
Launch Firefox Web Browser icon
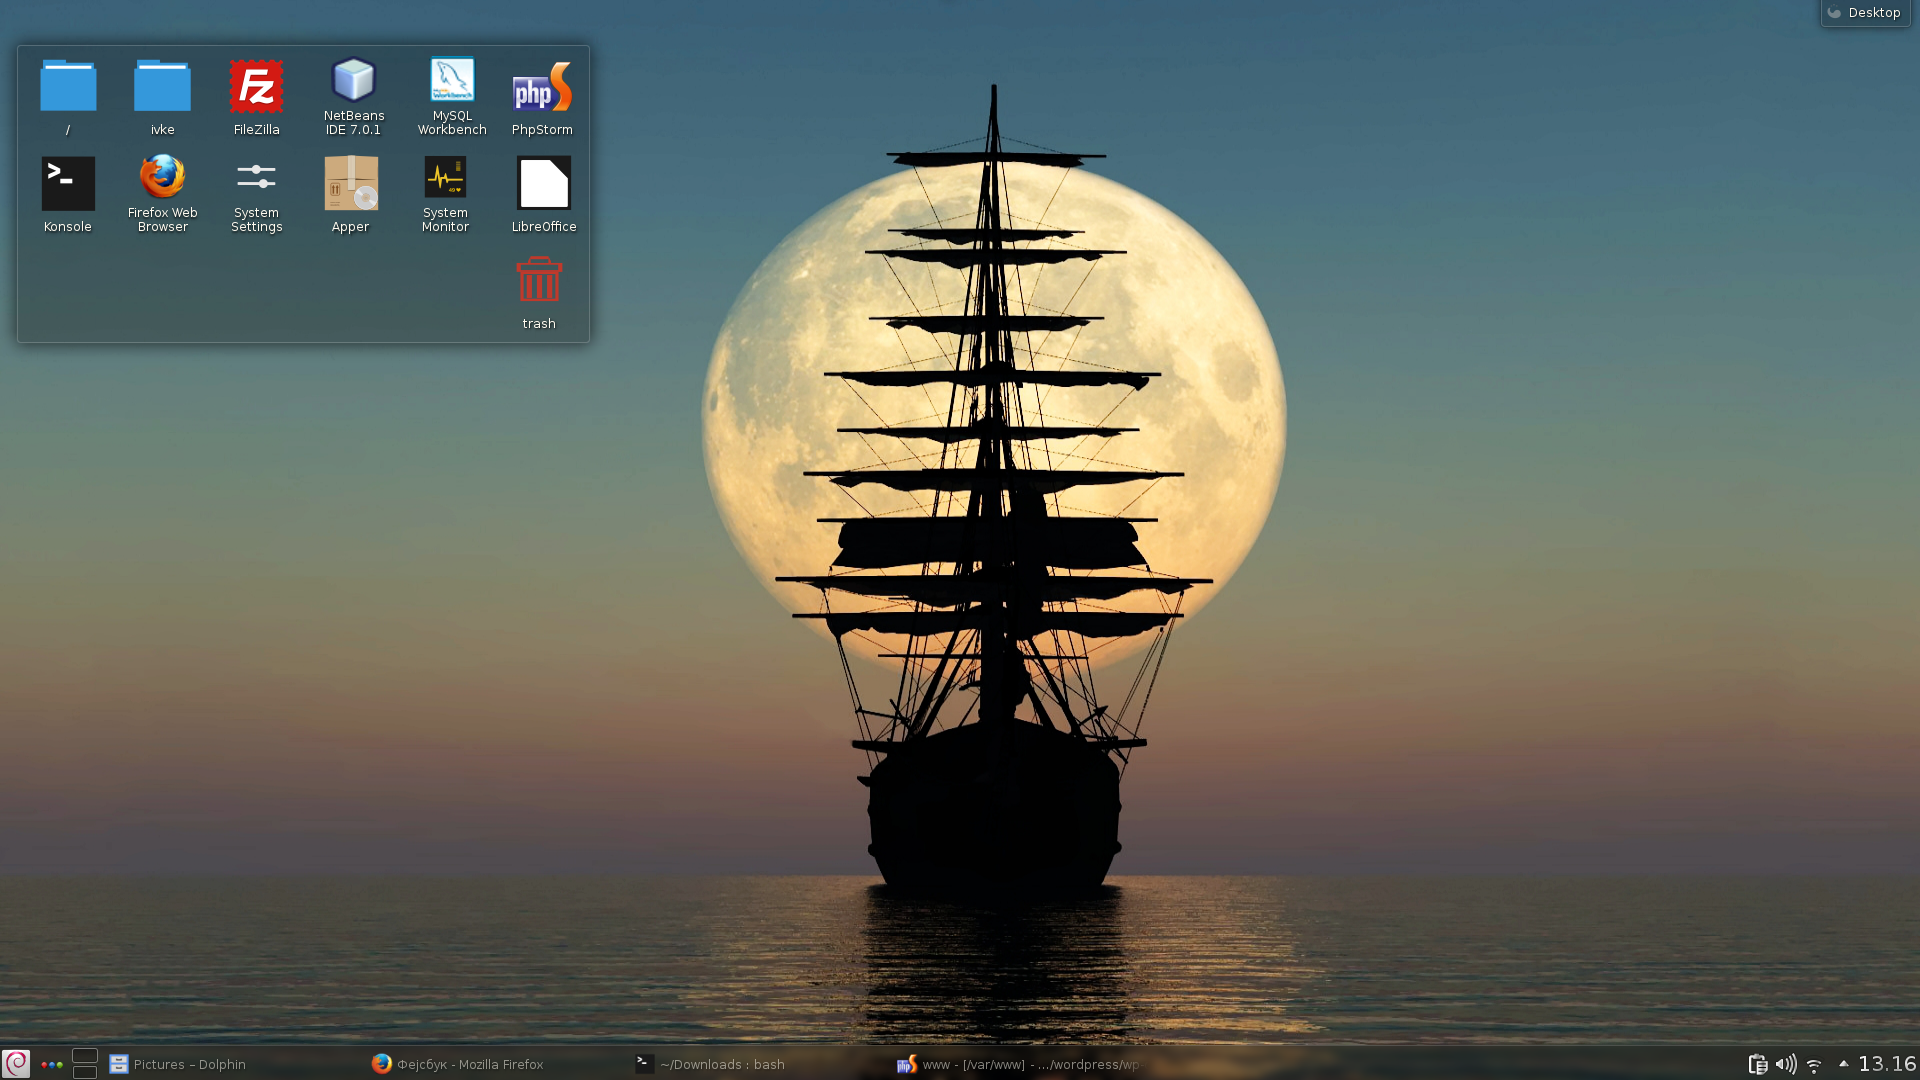point(162,177)
